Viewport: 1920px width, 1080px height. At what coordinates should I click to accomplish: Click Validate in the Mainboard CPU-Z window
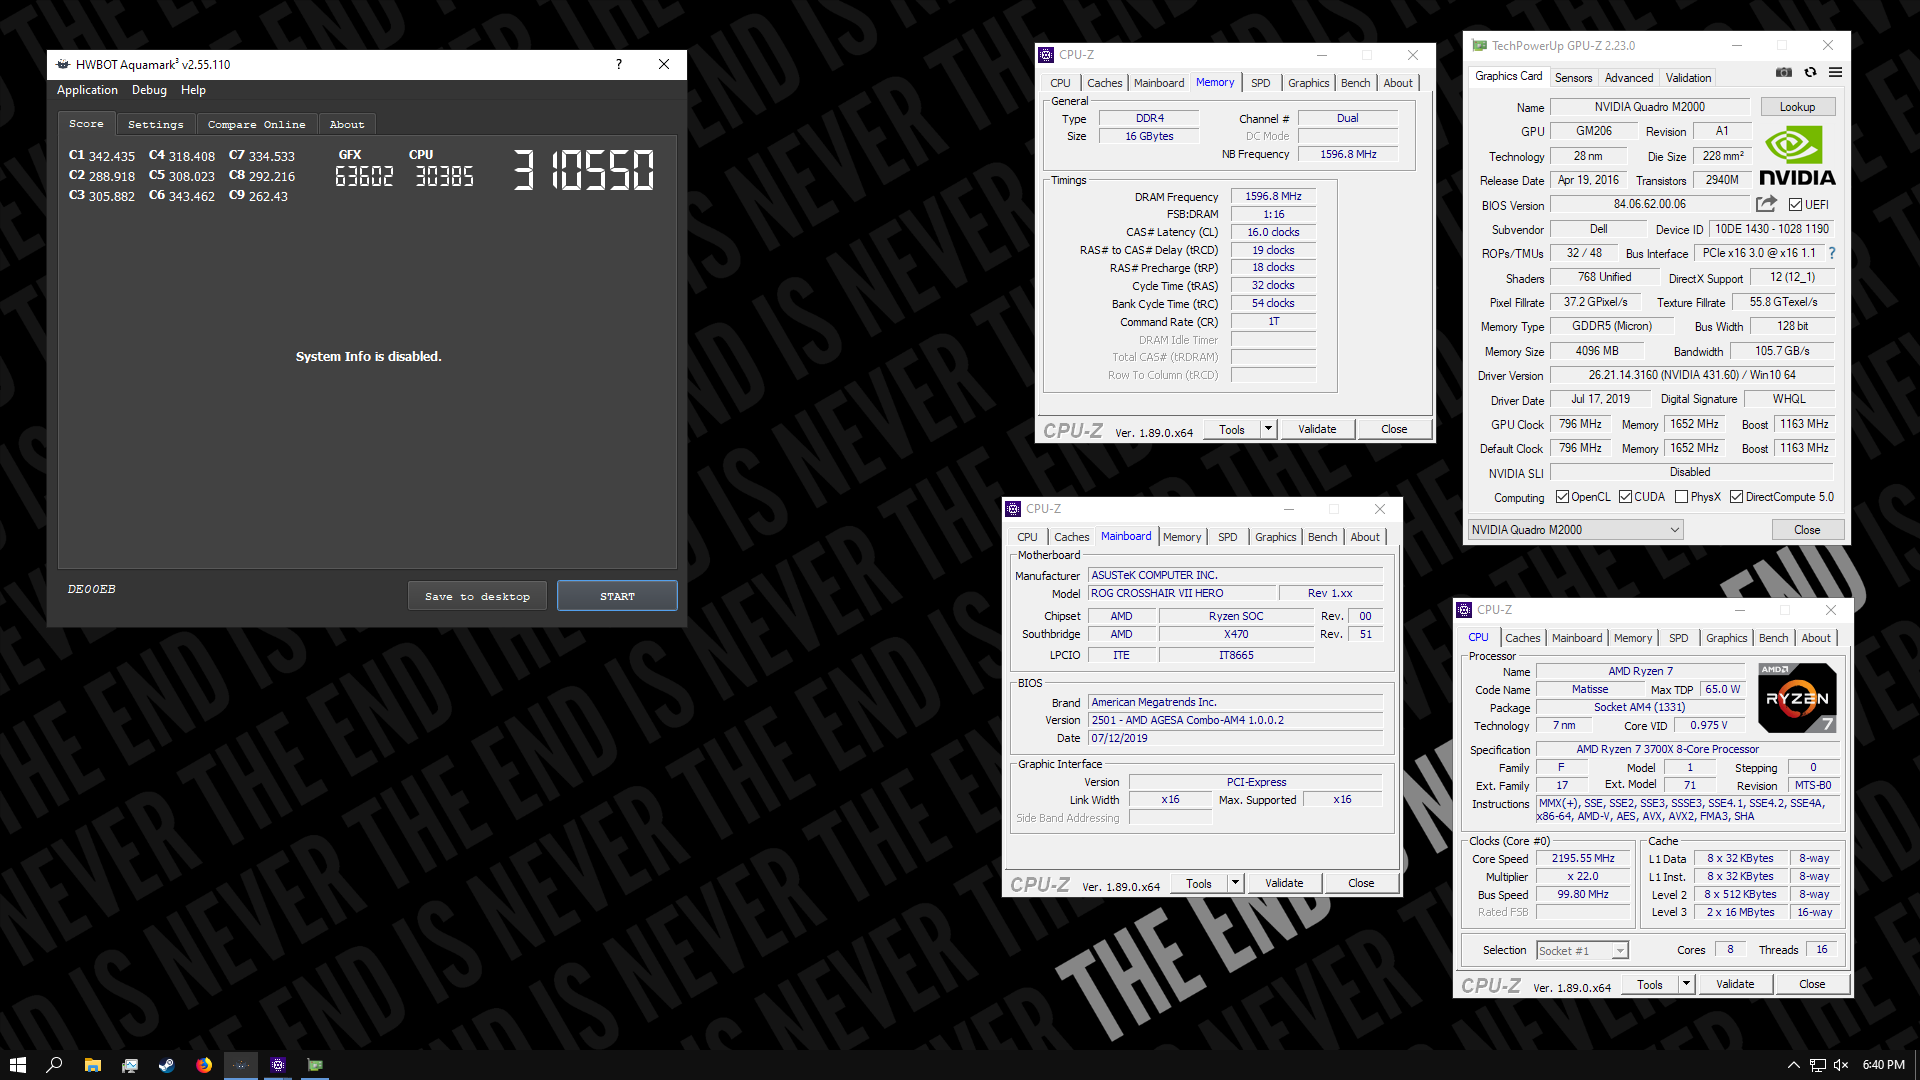(x=1284, y=883)
